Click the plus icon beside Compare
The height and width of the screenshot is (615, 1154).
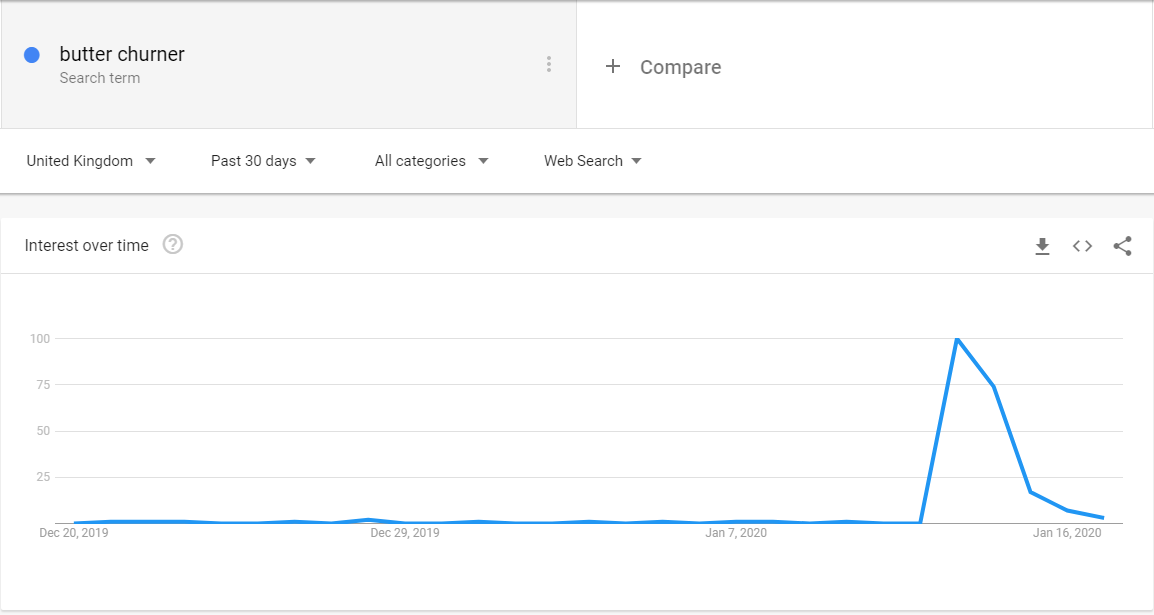pos(612,66)
